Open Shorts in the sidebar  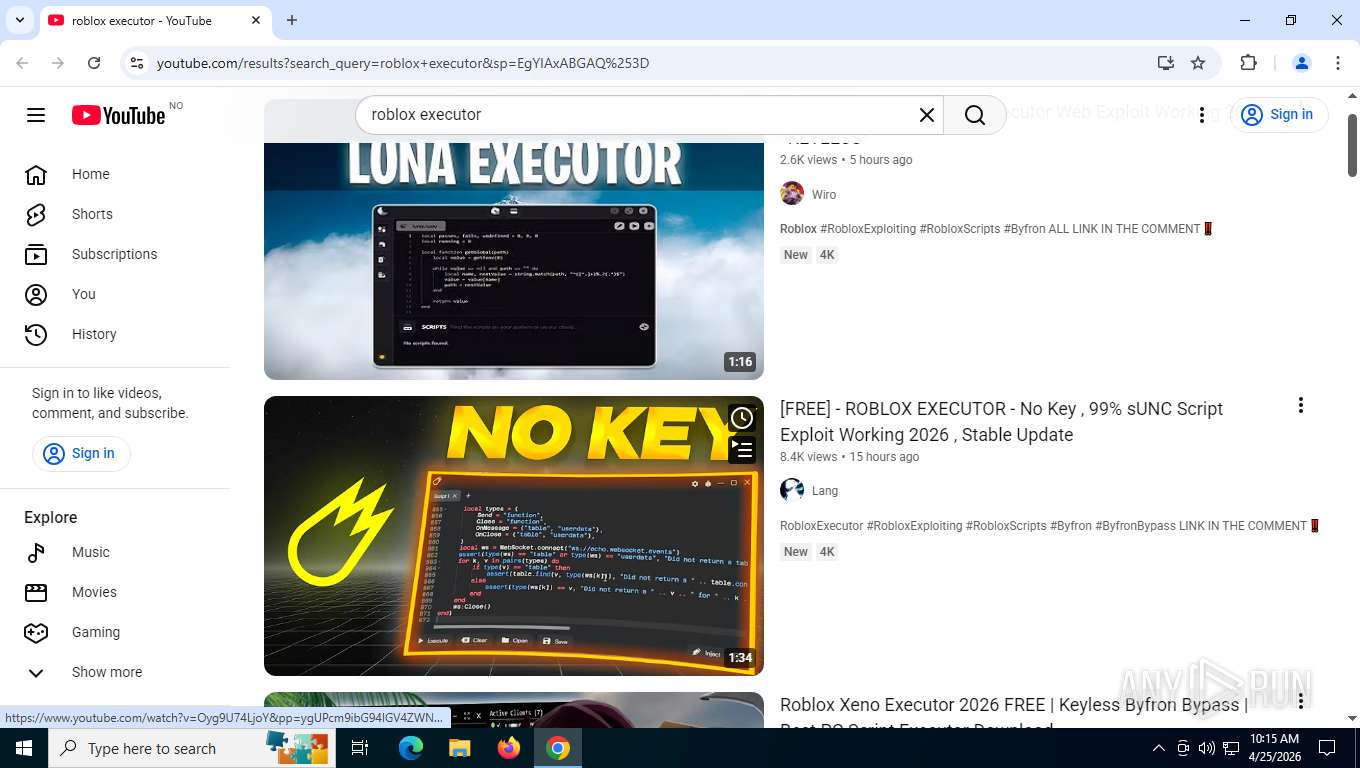click(115, 214)
